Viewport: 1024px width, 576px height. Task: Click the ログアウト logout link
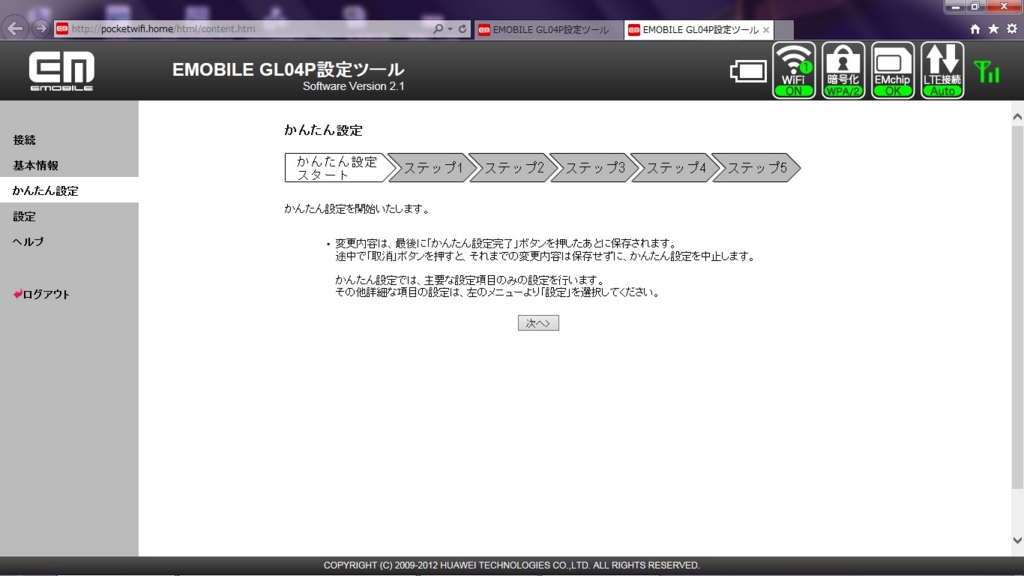click(x=41, y=294)
